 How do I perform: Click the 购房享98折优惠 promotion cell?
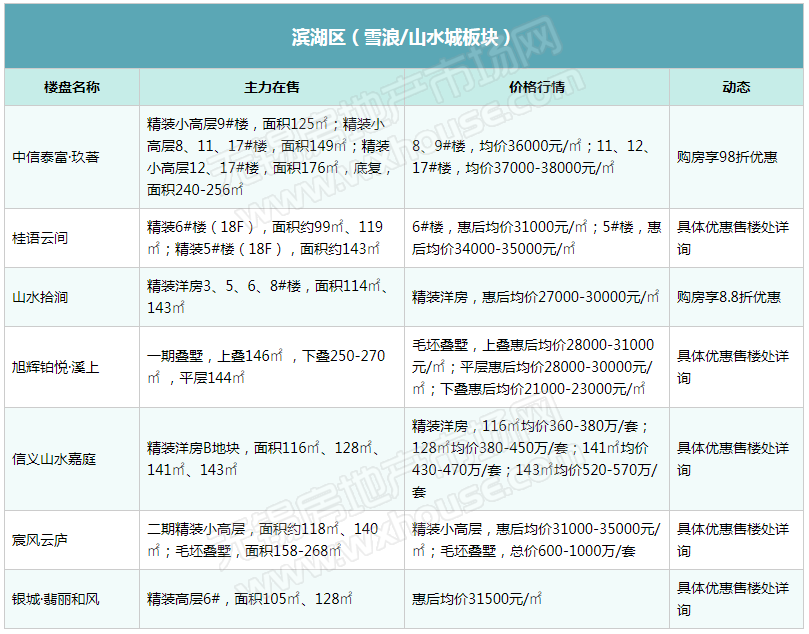click(x=727, y=157)
